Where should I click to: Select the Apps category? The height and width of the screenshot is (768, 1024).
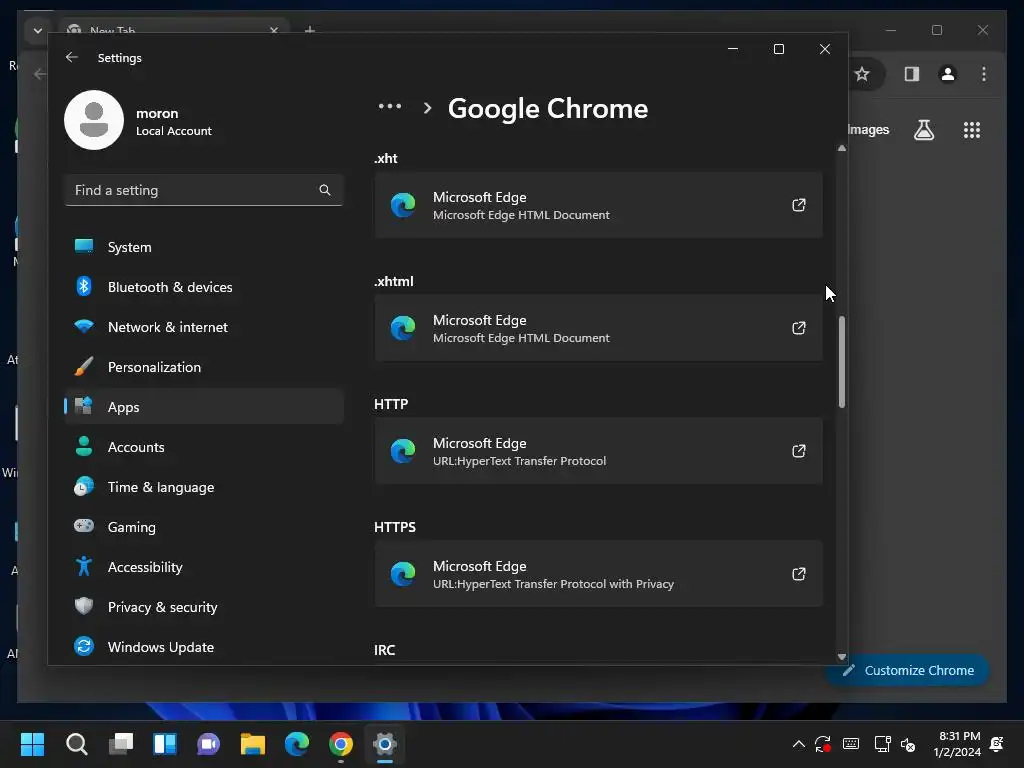(x=204, y=407)
